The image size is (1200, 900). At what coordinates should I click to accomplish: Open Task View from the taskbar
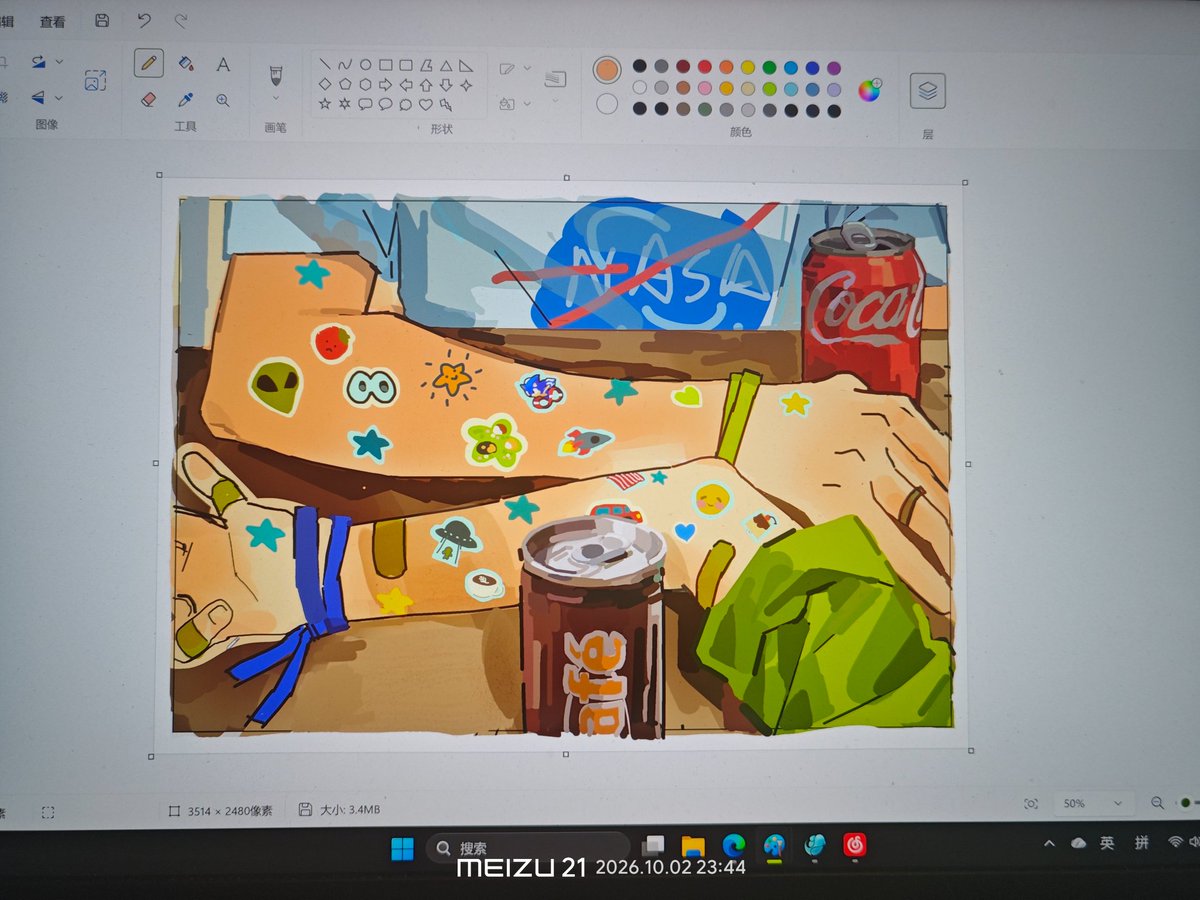tap(654, 846)
